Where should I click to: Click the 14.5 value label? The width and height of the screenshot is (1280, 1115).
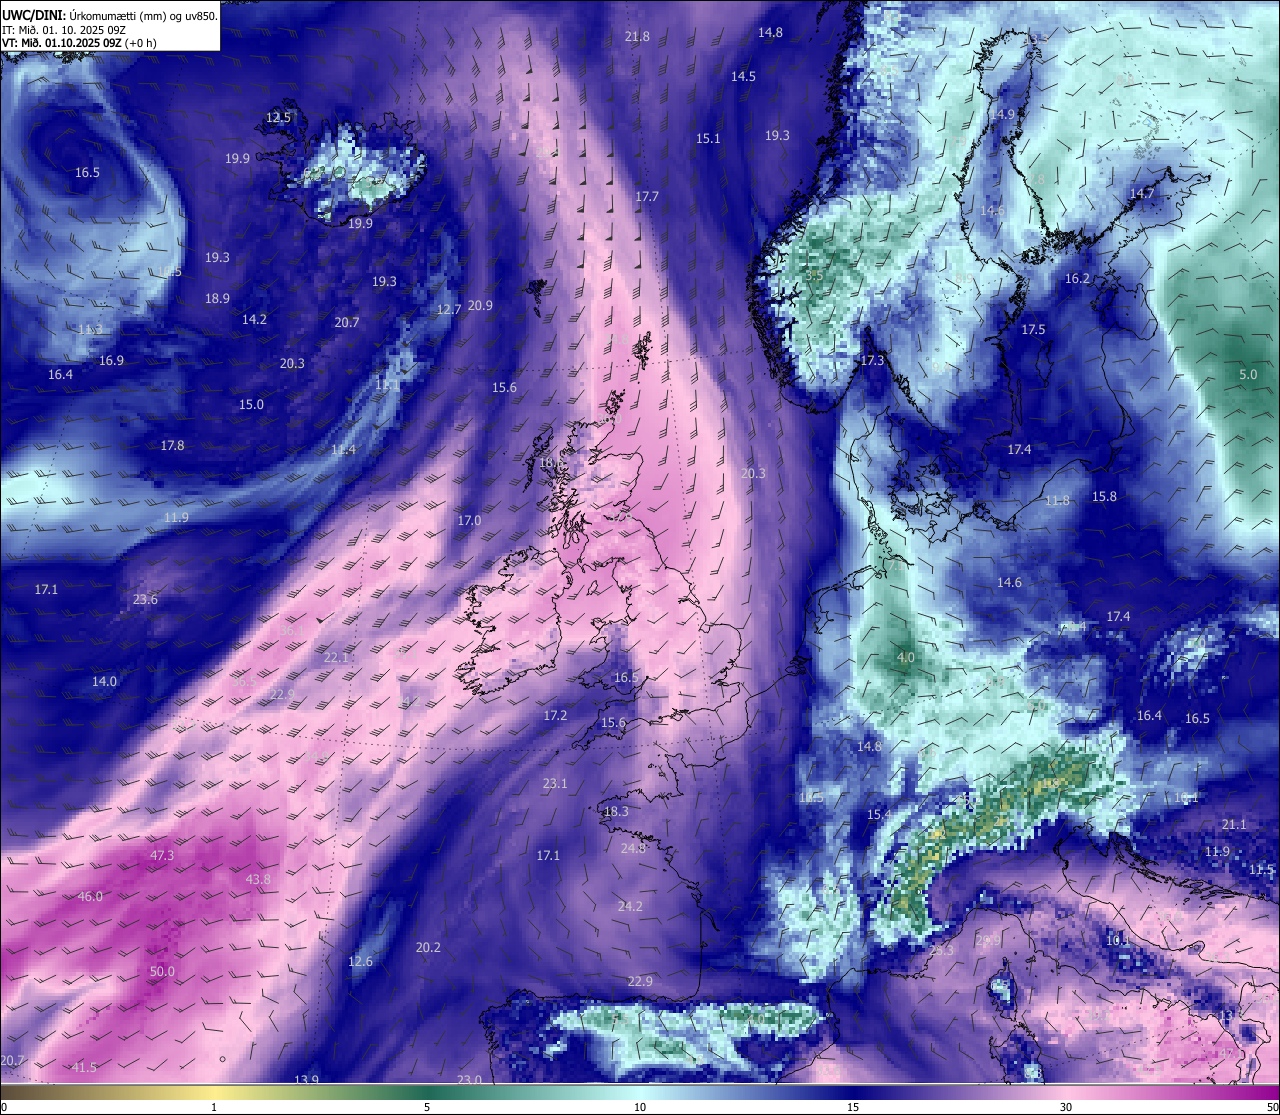[x=743, y=77]
